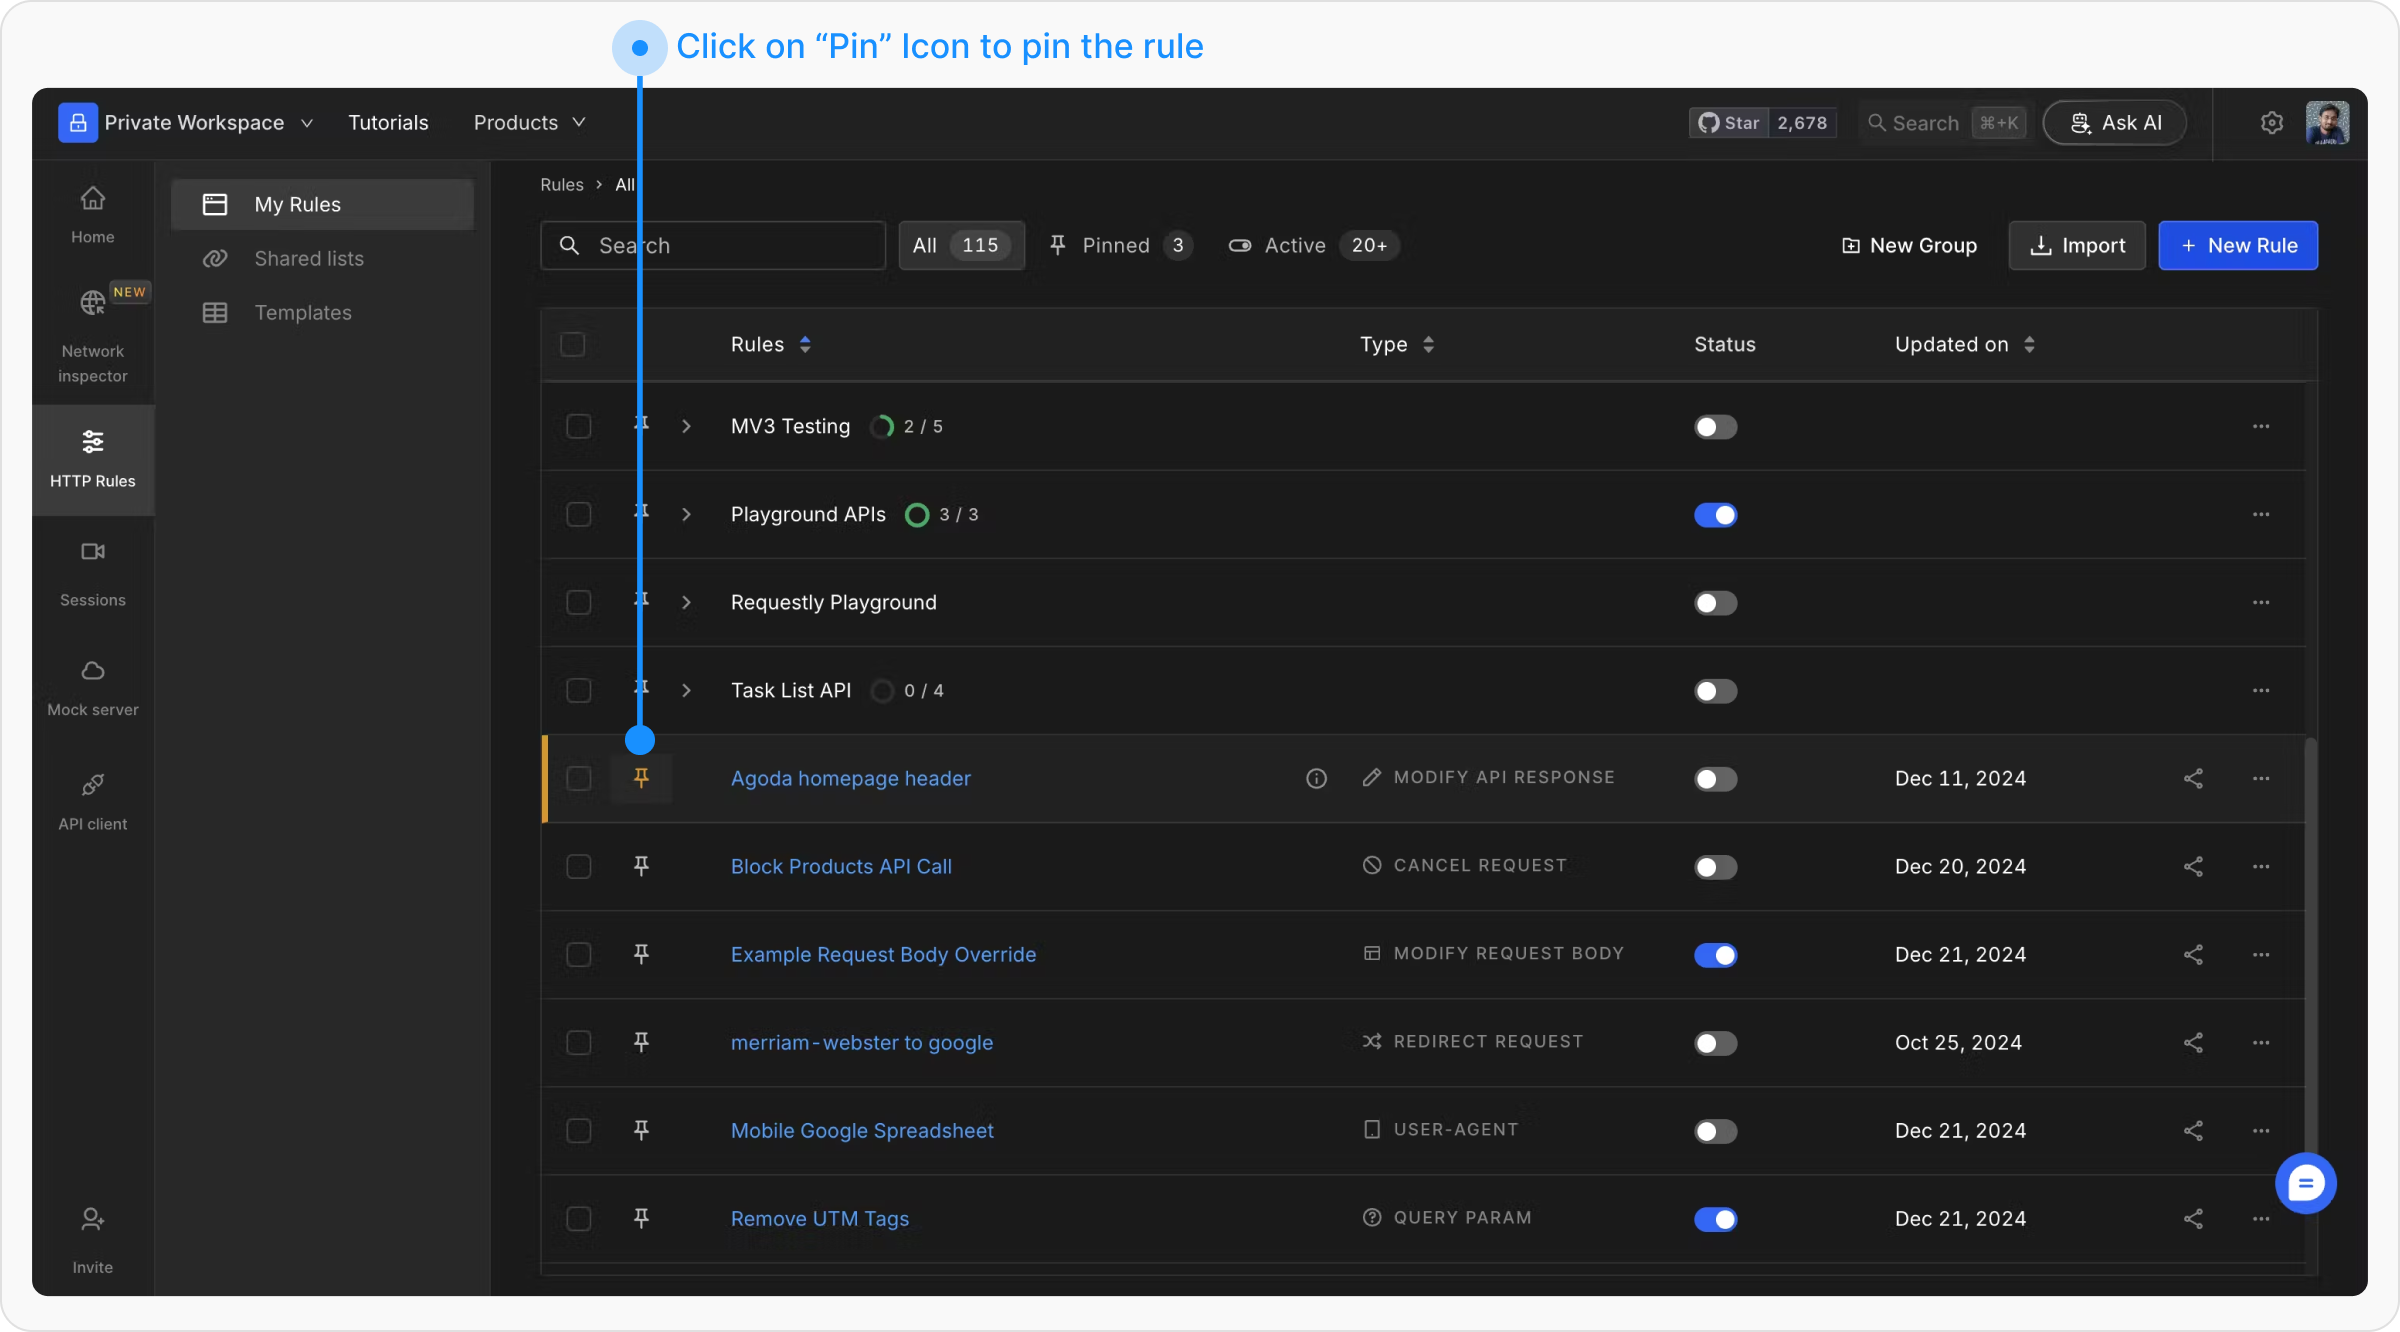Disable the Example Request Body Override toggle
This screenshot has width=2400, height=1332.
coord(1715,955)
